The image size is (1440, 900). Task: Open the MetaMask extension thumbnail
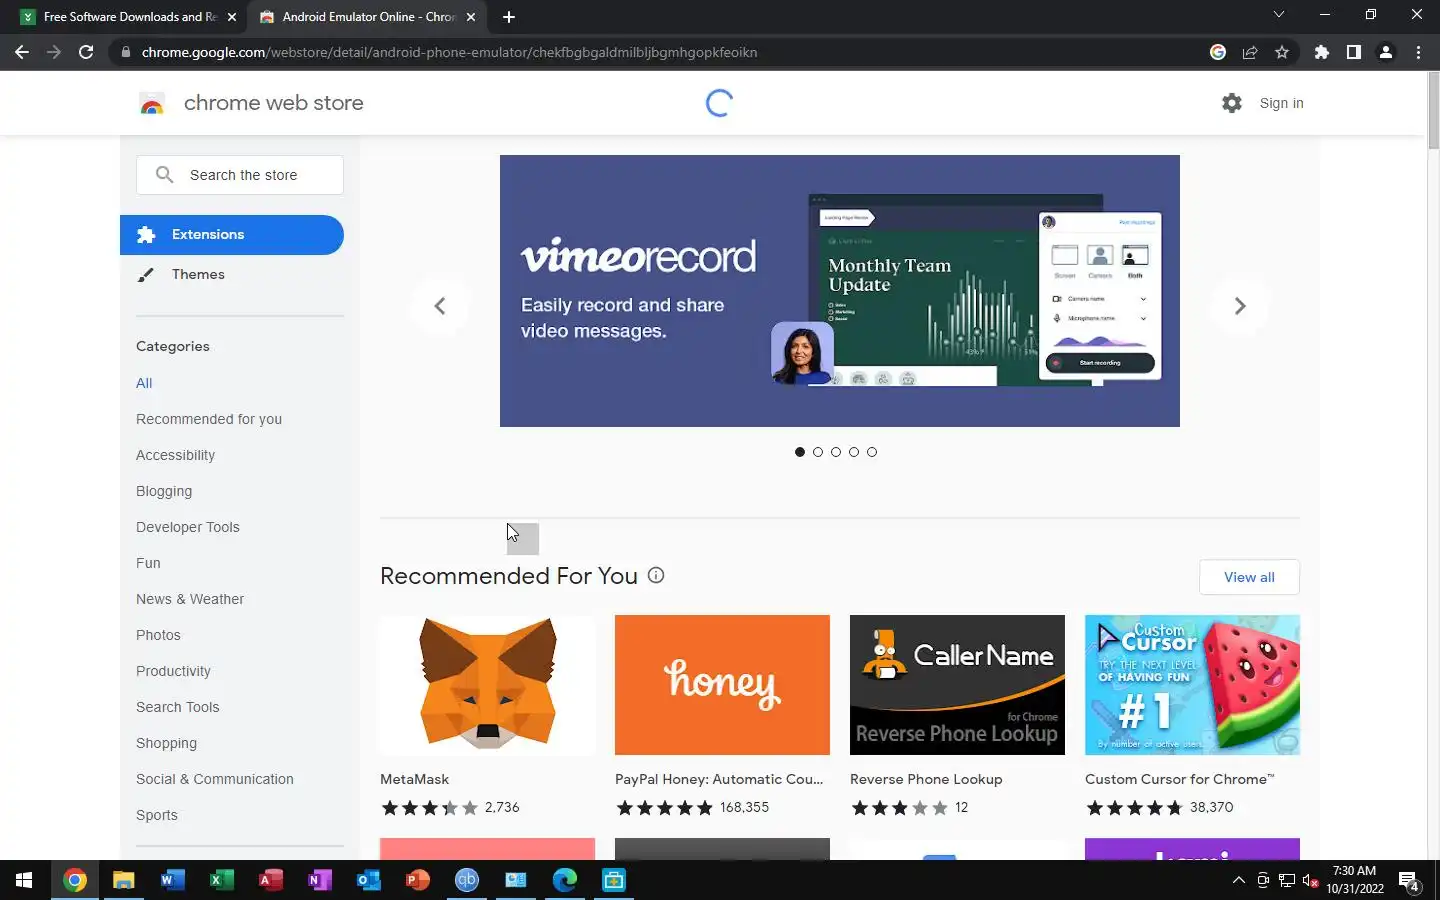click(487, 685)
